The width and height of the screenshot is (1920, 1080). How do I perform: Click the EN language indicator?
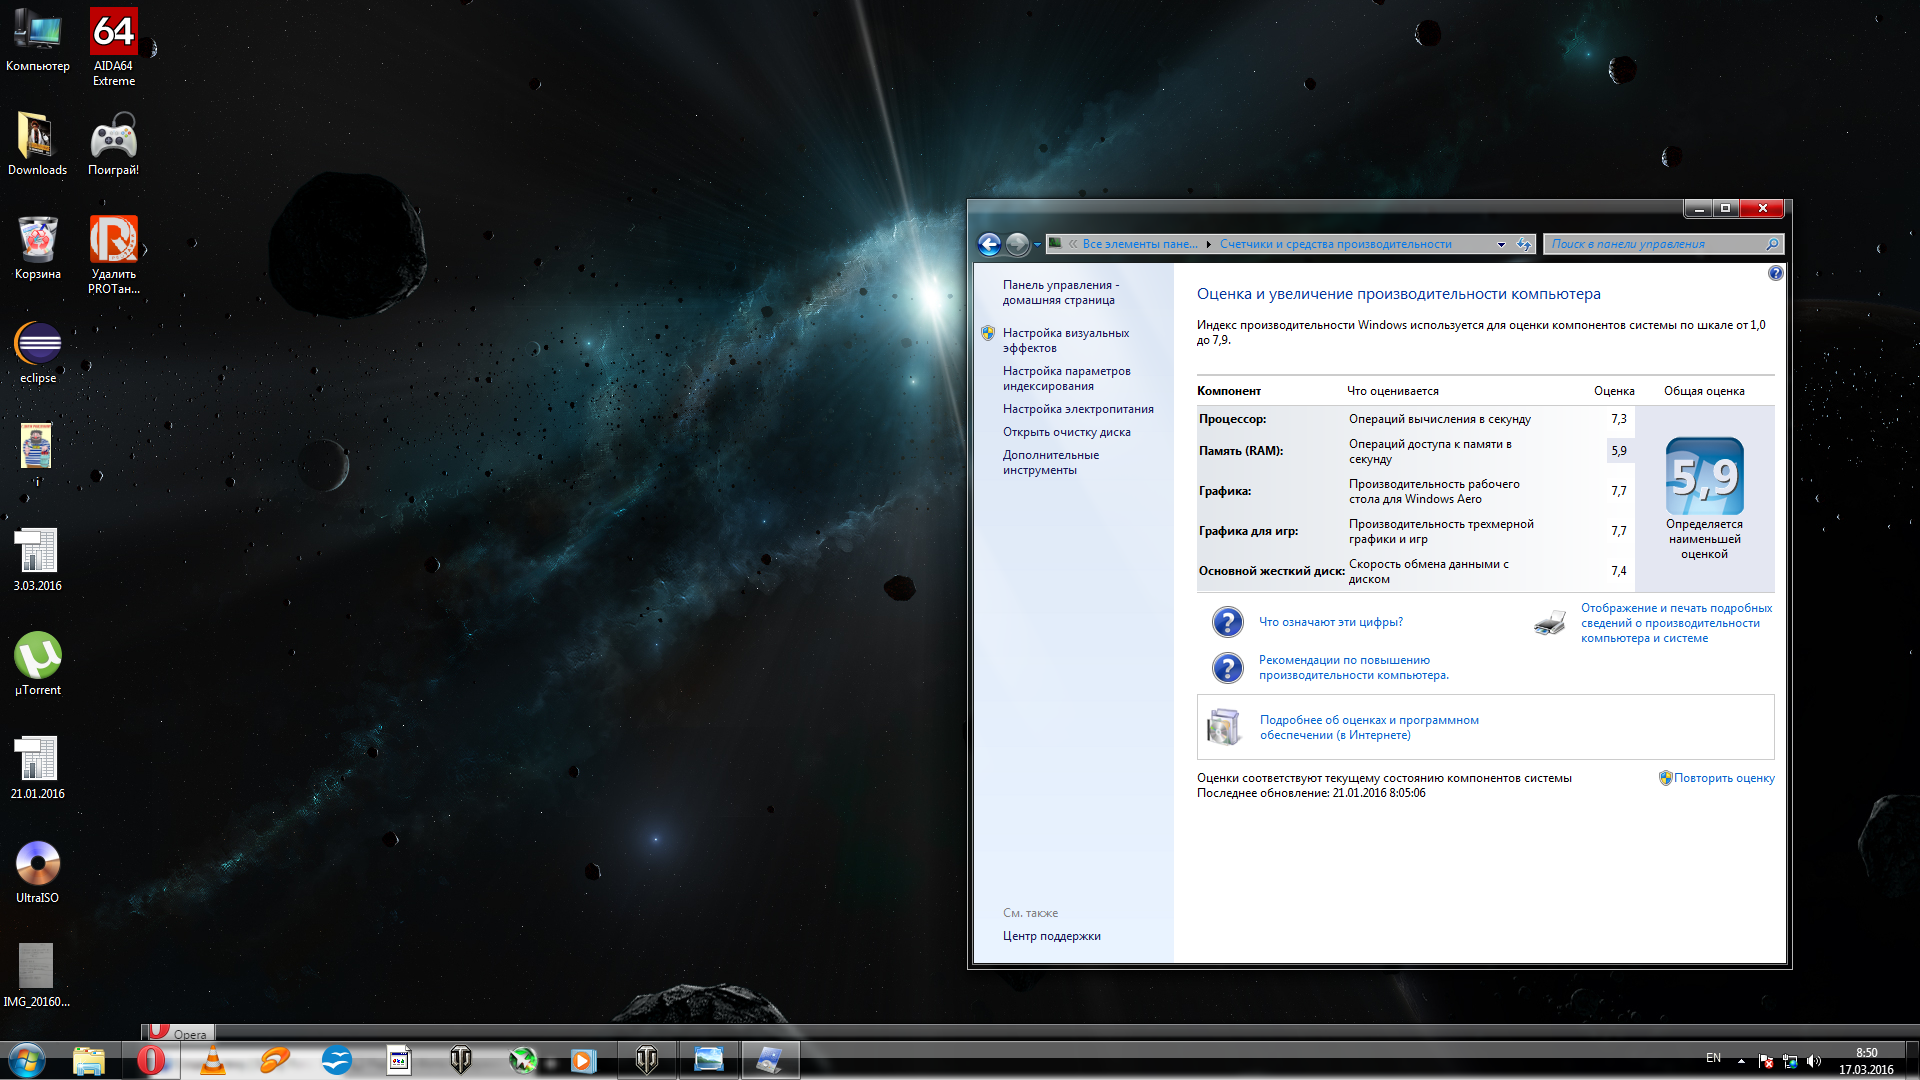pos(1713,1058)
